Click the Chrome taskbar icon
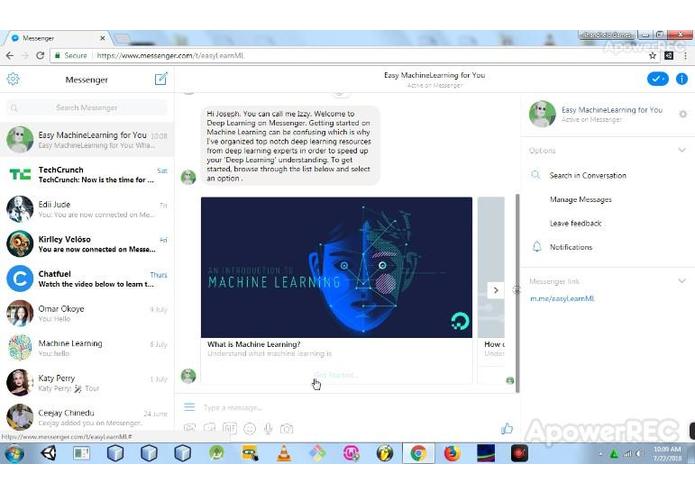 (x=418, y=453)
